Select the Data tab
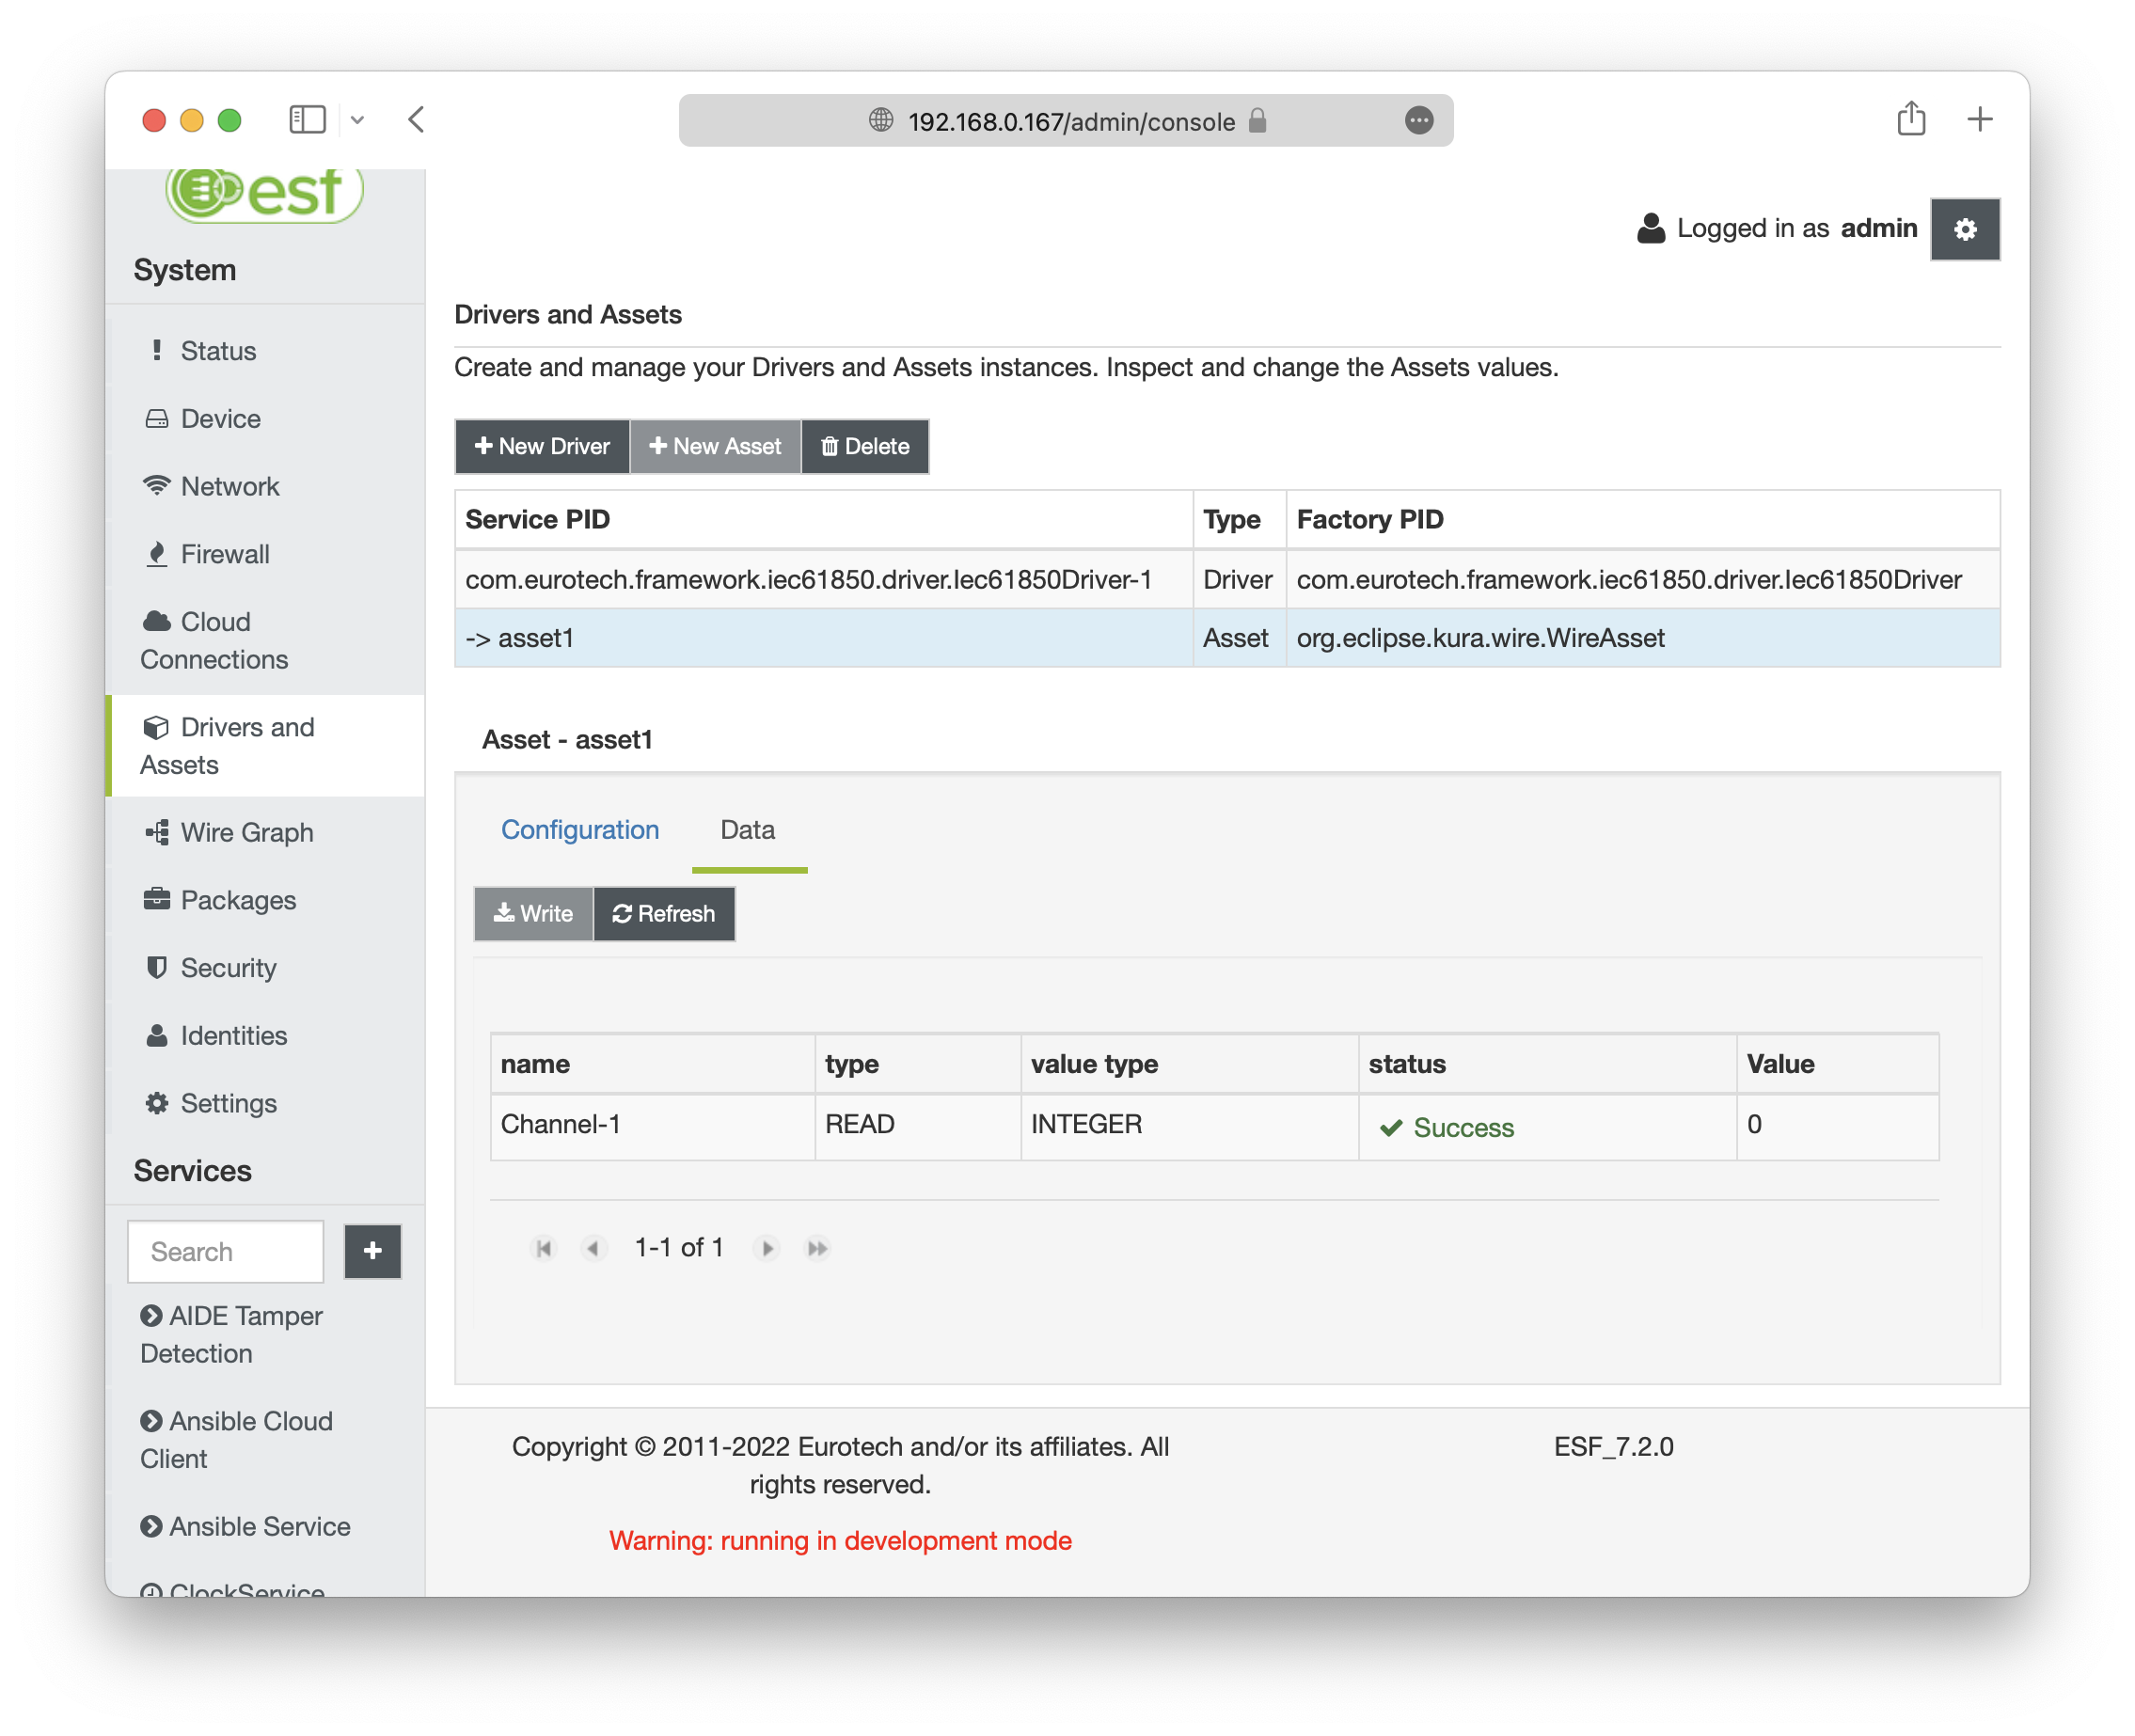 747,830
